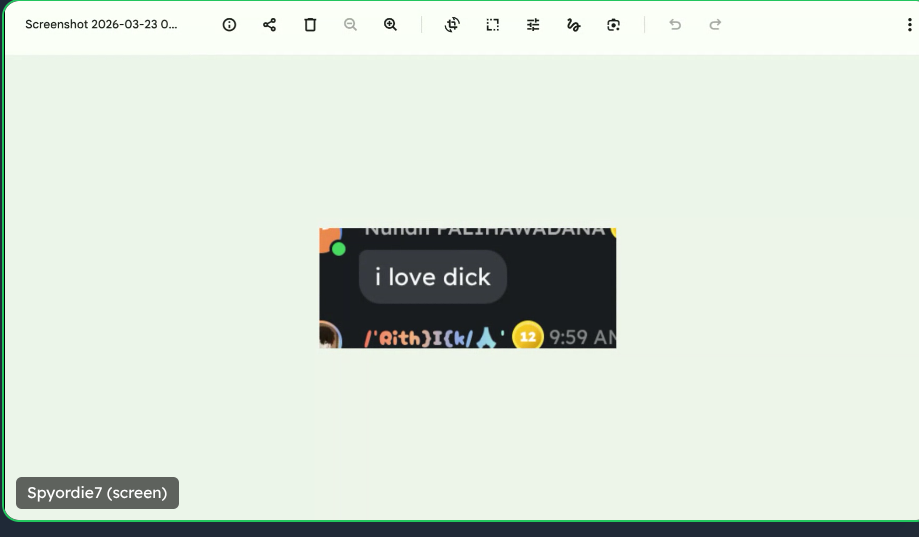Open the rescale tool
Viewport: 919px width, 537px height.
(493, 25)
